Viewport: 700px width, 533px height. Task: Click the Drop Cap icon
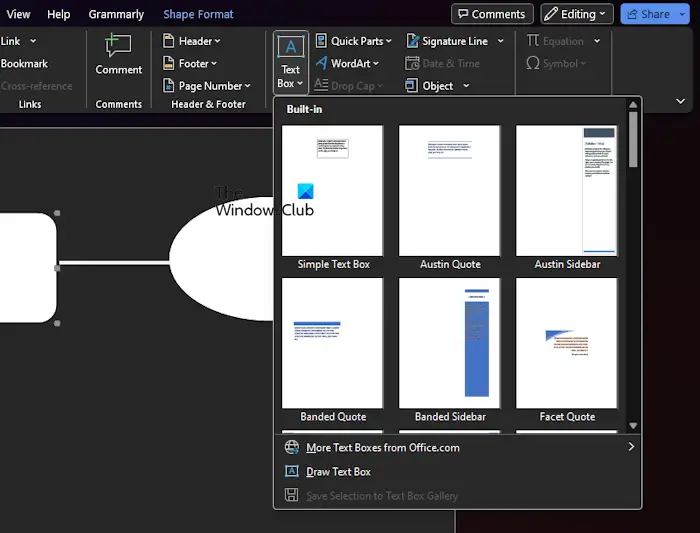point(321,85)
